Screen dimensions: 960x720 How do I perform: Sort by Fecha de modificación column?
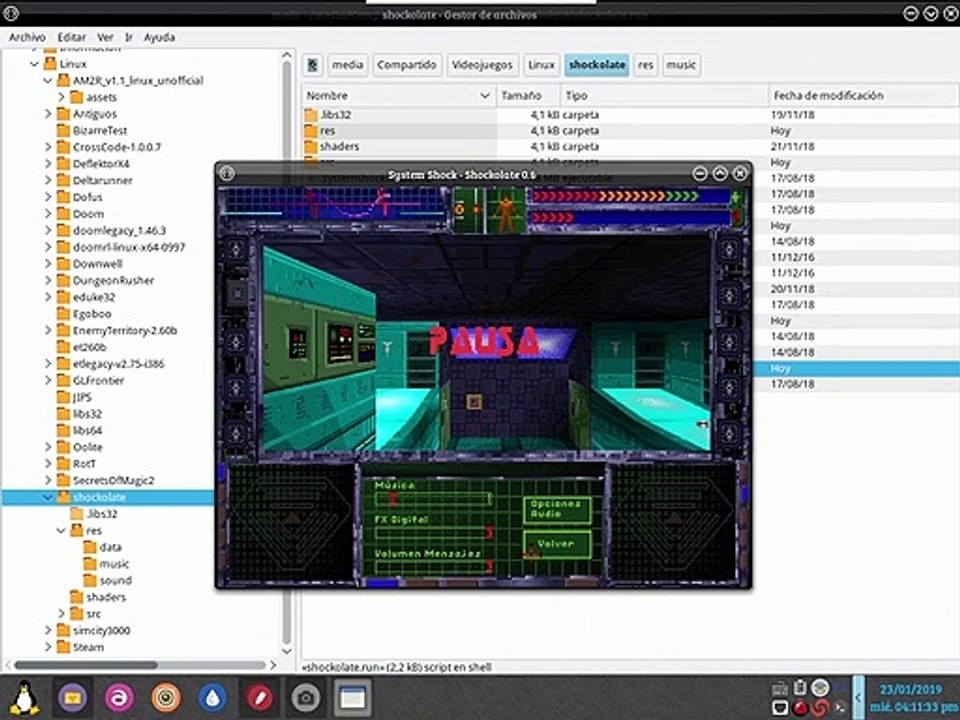(863, 96)
